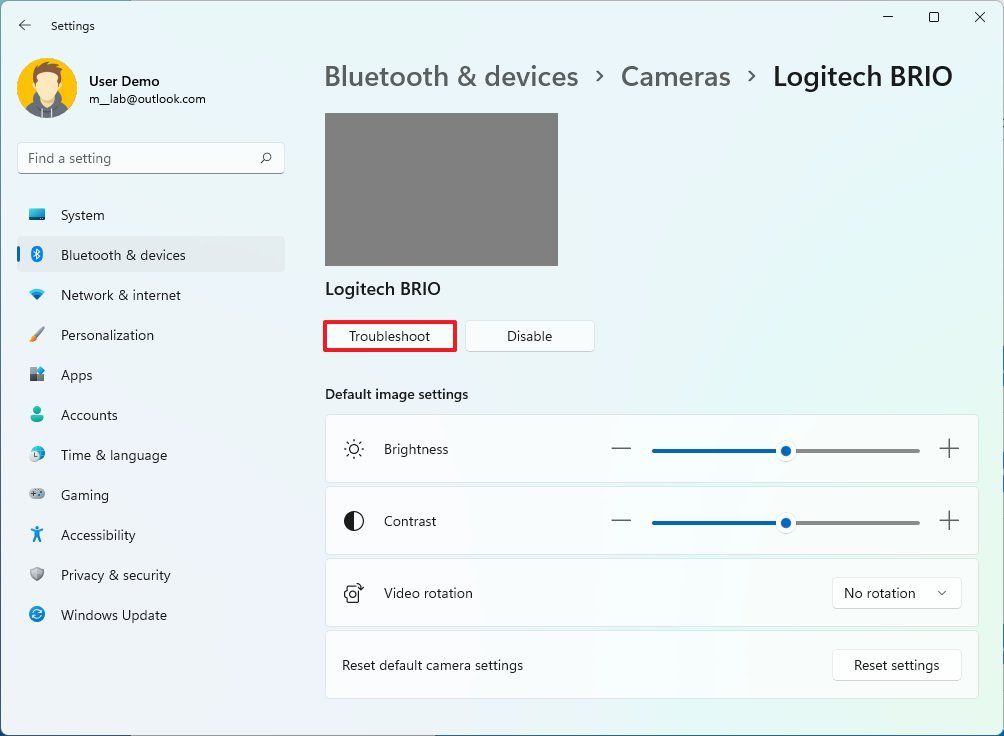Open Gaming via the Xbox icon
The width and height of the screenshot is (1004, 736).
(x=41, y=495)
